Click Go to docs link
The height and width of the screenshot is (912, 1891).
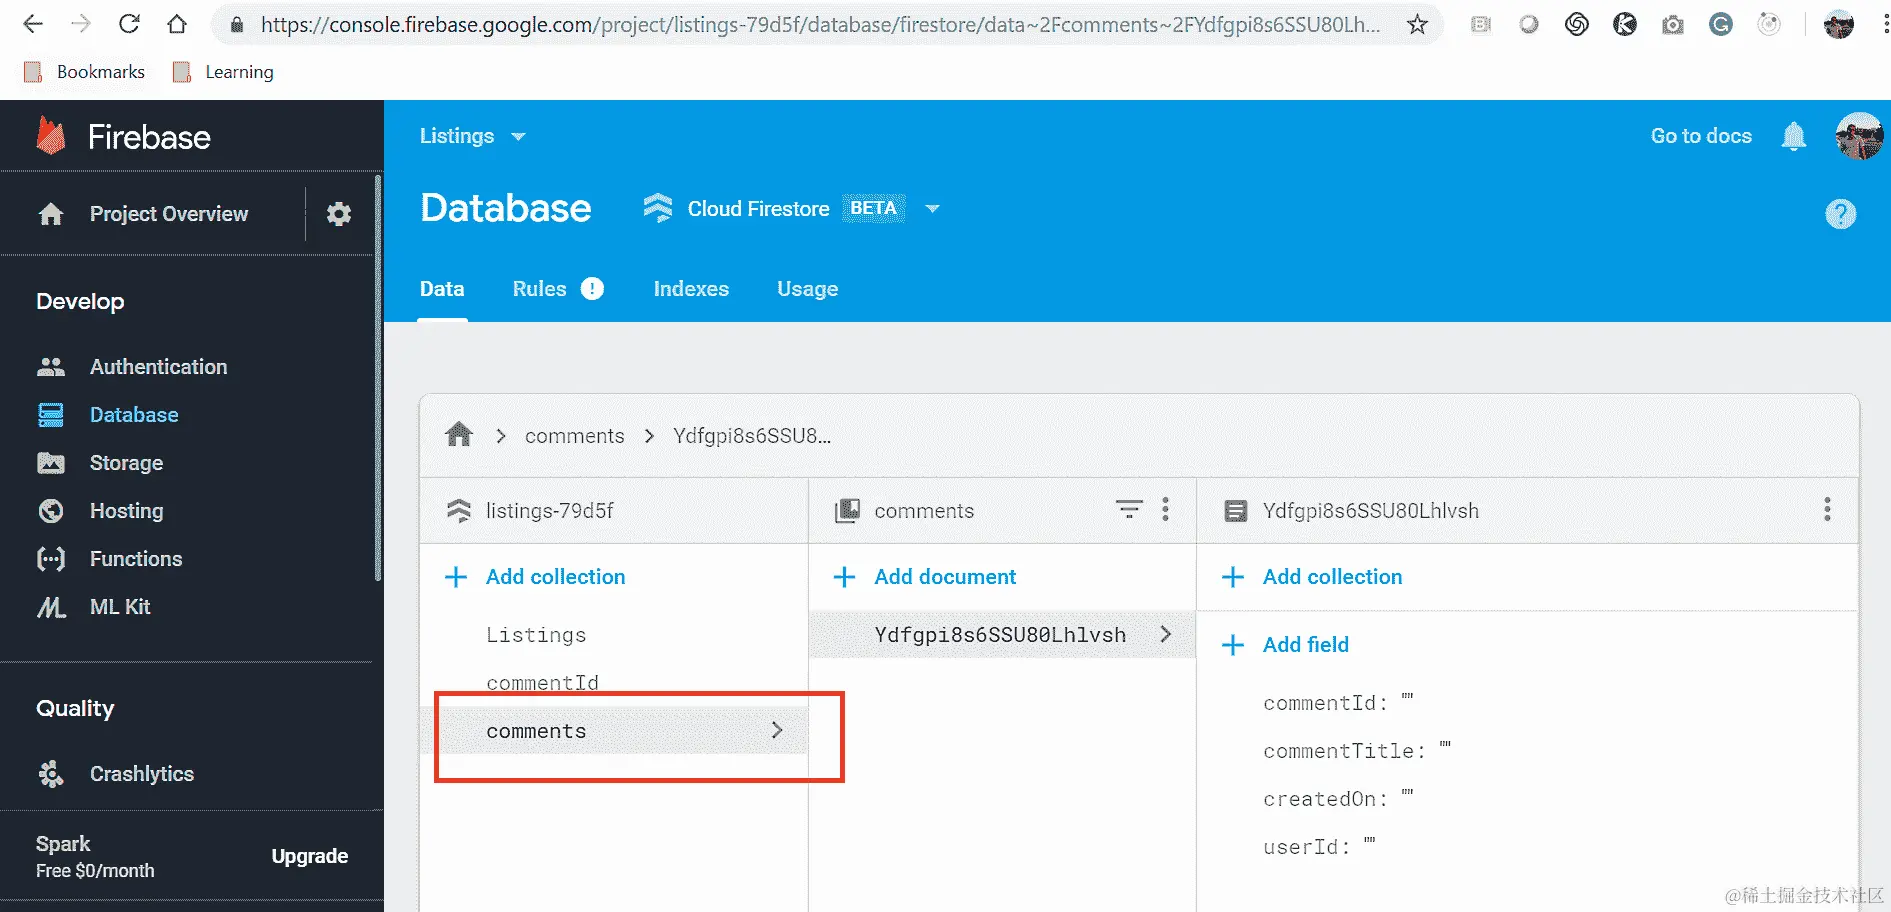[1701, 136]
